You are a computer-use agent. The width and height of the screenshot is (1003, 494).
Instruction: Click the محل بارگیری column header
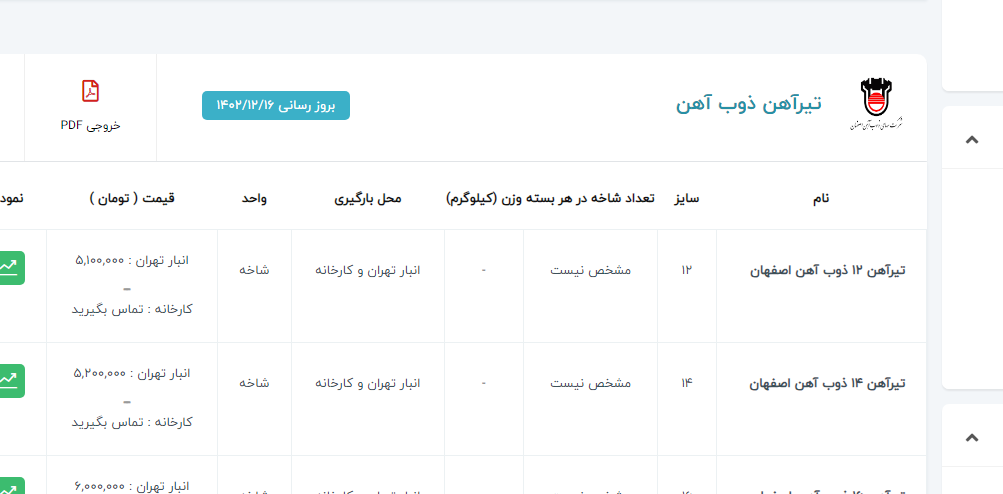pos(367,198)
